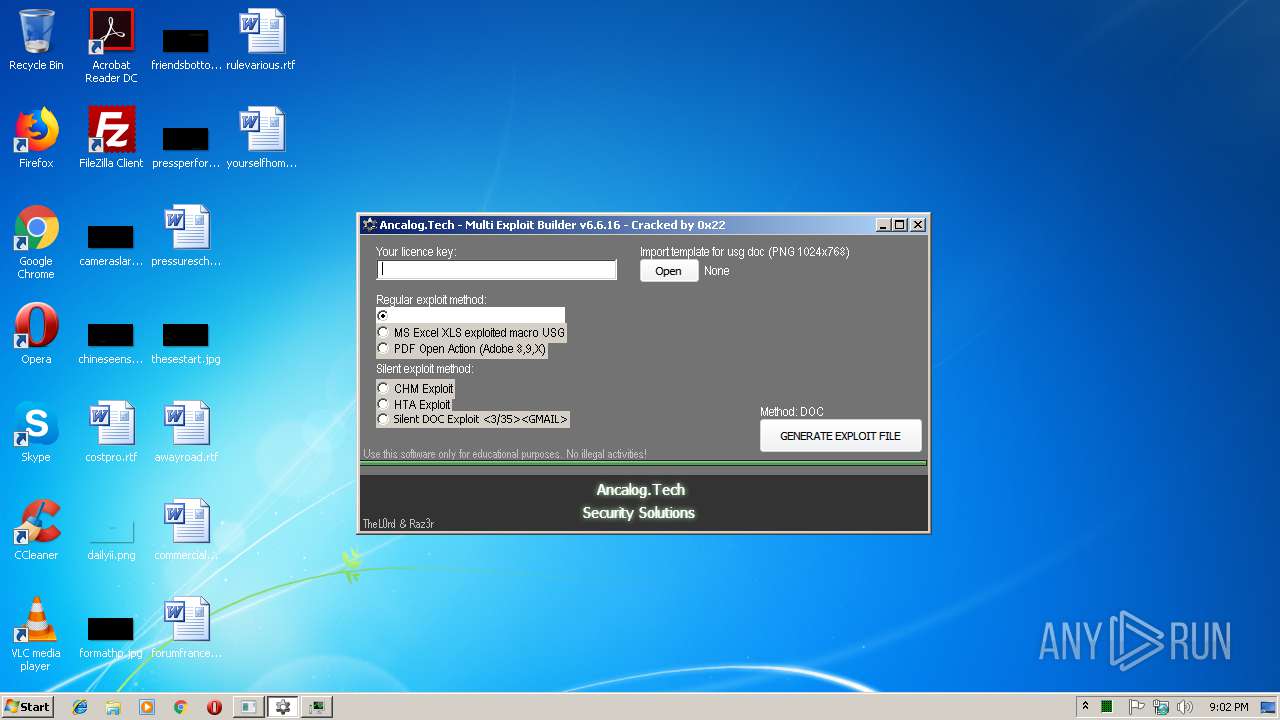
Task: Select the commercial... Word document
Action: coord(186,530)
